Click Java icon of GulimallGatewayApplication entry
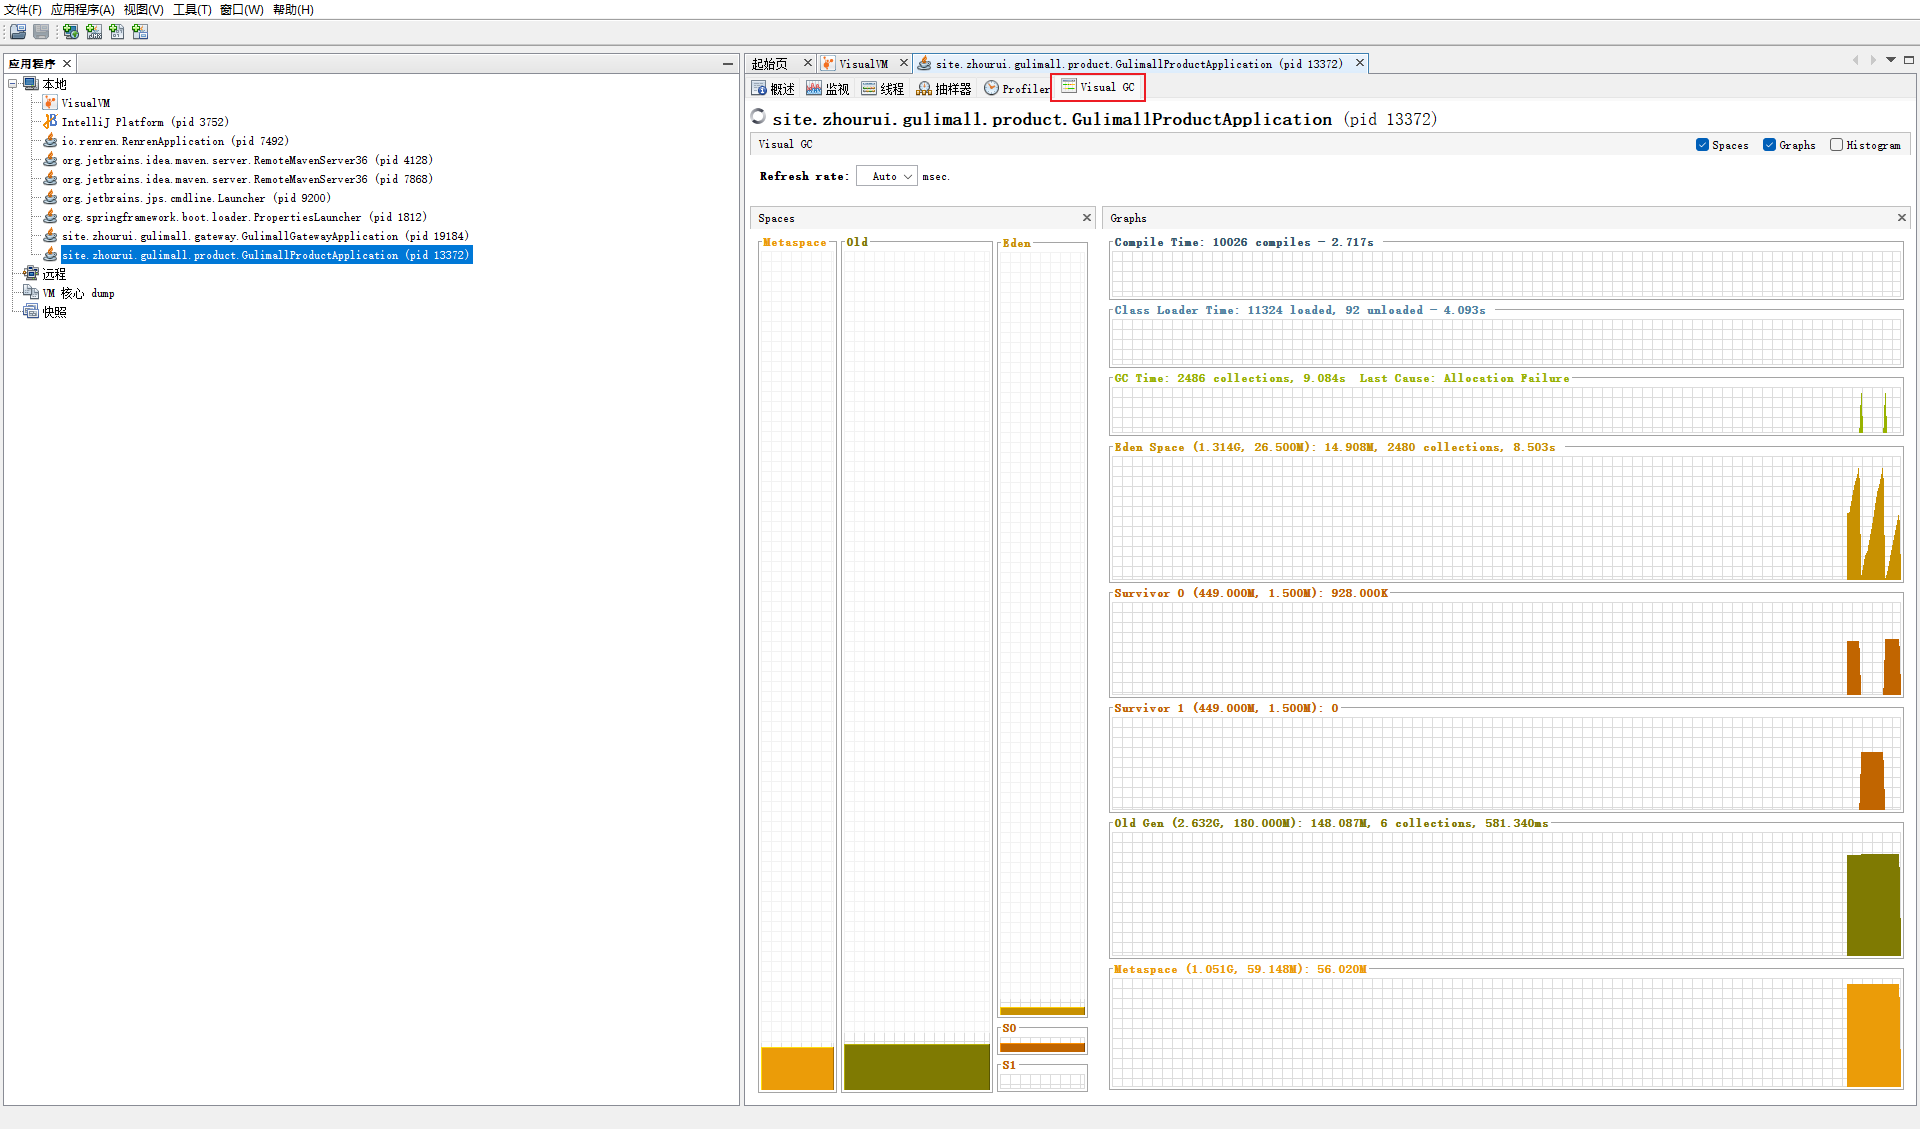This screenshot has width=1920, height=1129. (50, 236)
